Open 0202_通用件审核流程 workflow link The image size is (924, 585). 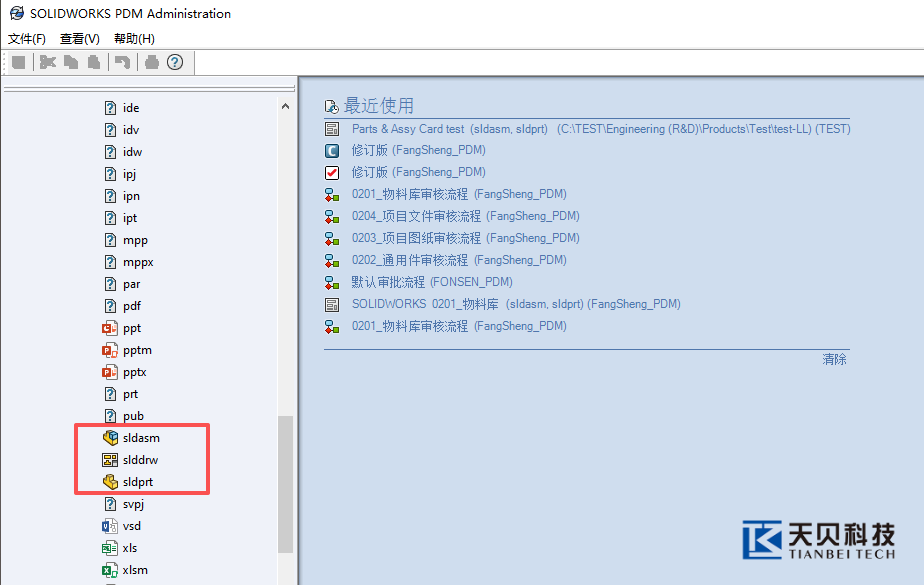459,260
